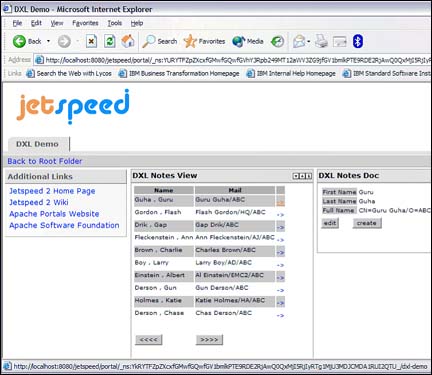Open the Favorites menu
Image resolution: width=432 pixels, height=375 pixels.
point(85,23)
